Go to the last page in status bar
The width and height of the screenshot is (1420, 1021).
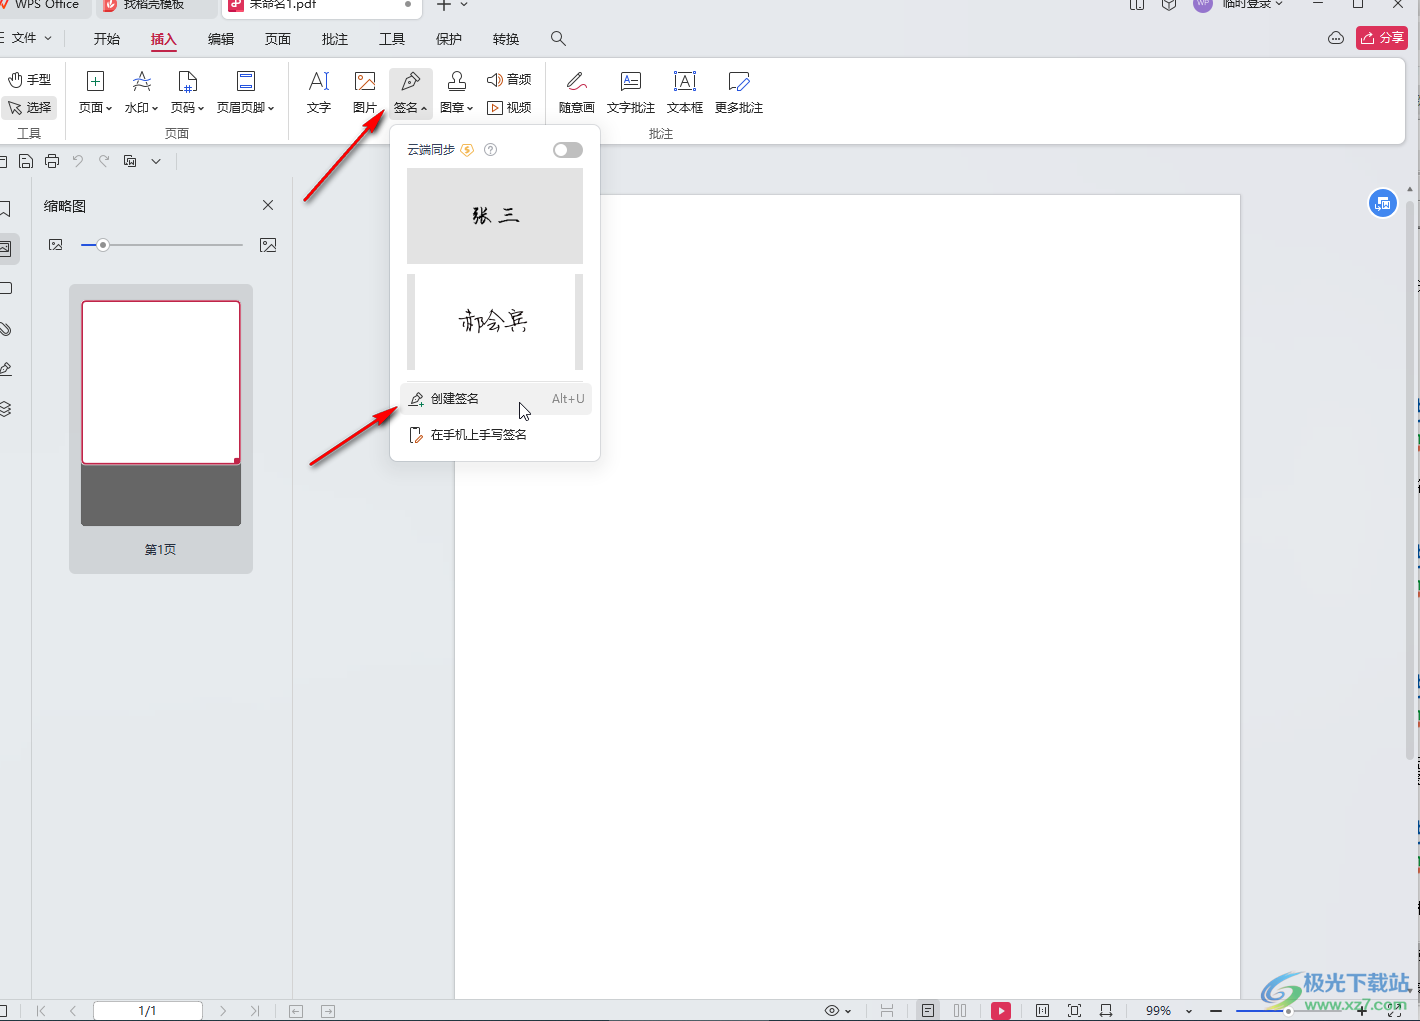255,1011
